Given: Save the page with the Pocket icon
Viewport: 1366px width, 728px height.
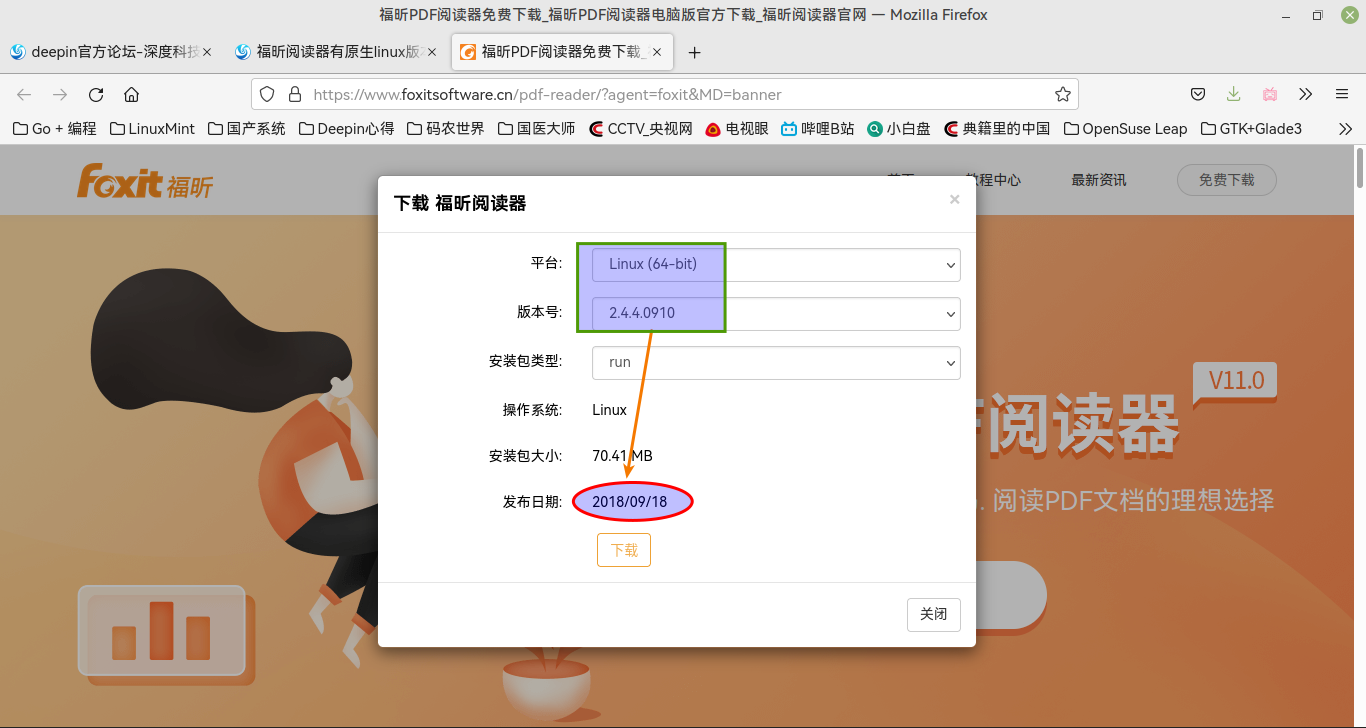Looking at the screenshot, I should [x=1197, y=93].
